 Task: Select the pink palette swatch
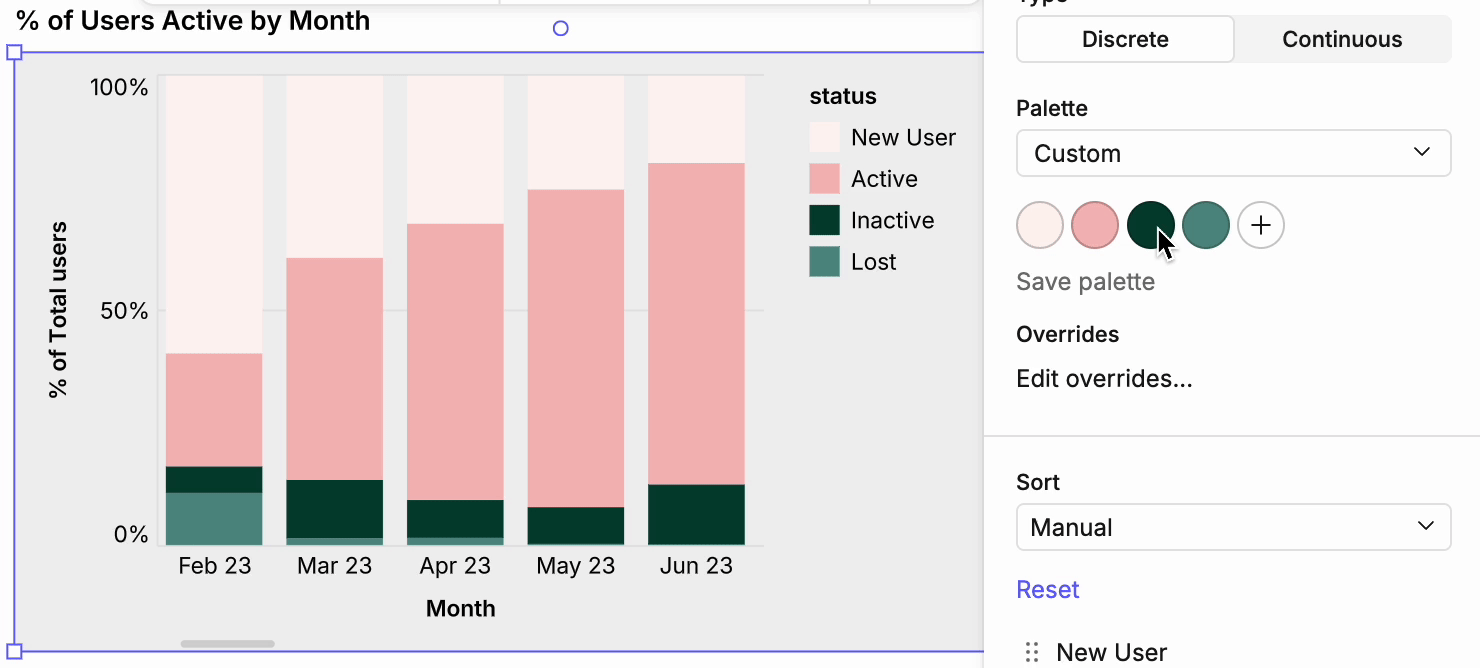[x=1095, y=225]
